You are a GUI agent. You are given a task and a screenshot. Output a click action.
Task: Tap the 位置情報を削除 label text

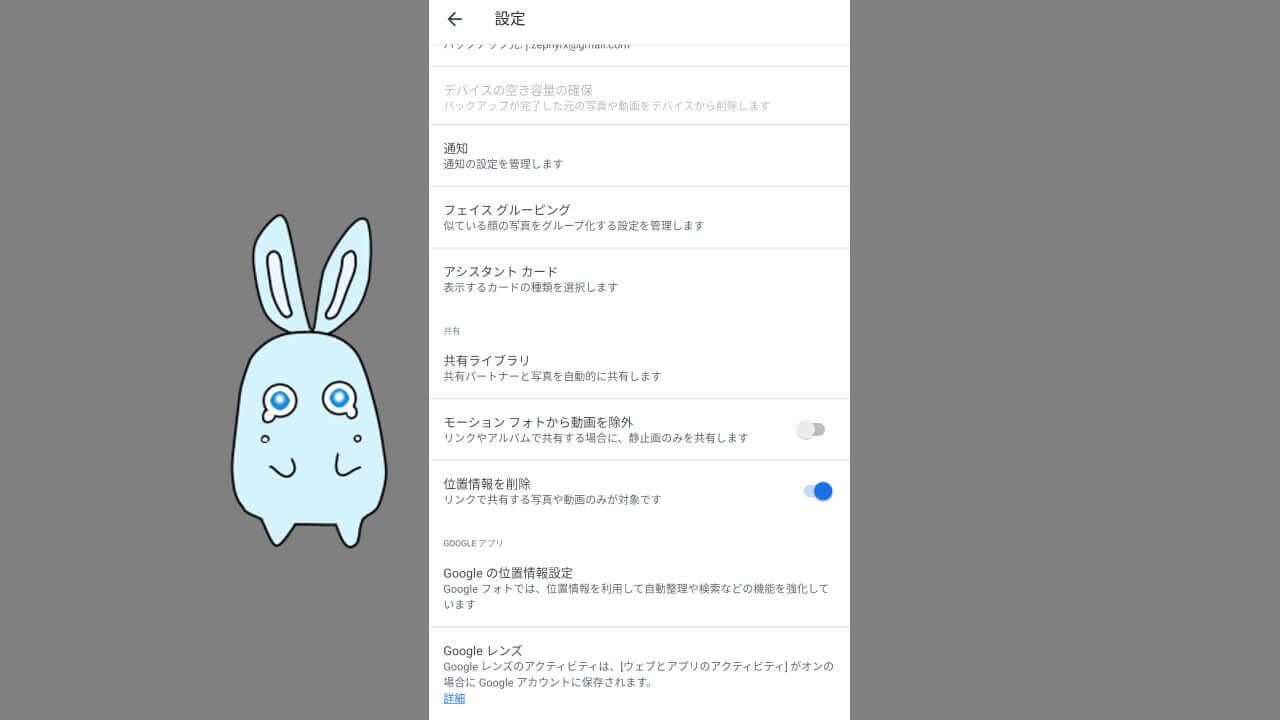[487, 484]
